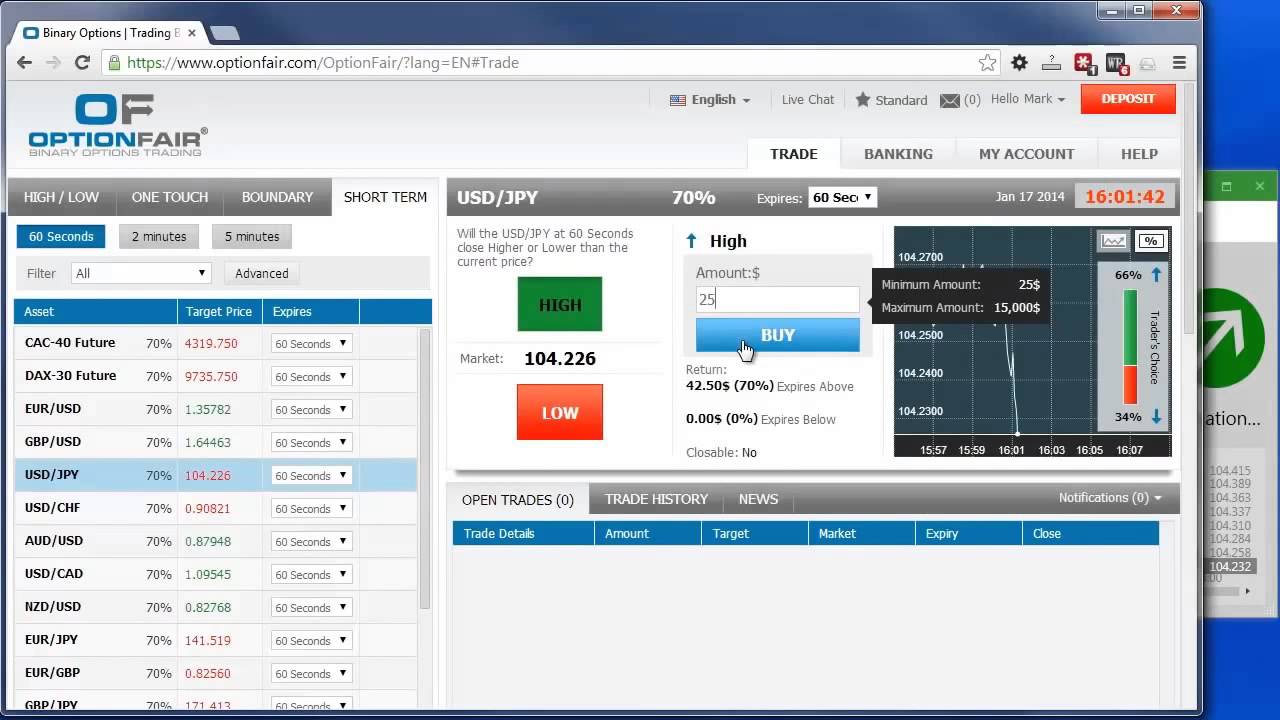The height and width of the screenshot is (720, 1280).
Task: Open the TRADE HISTORY tab
Action: (656, 499)
